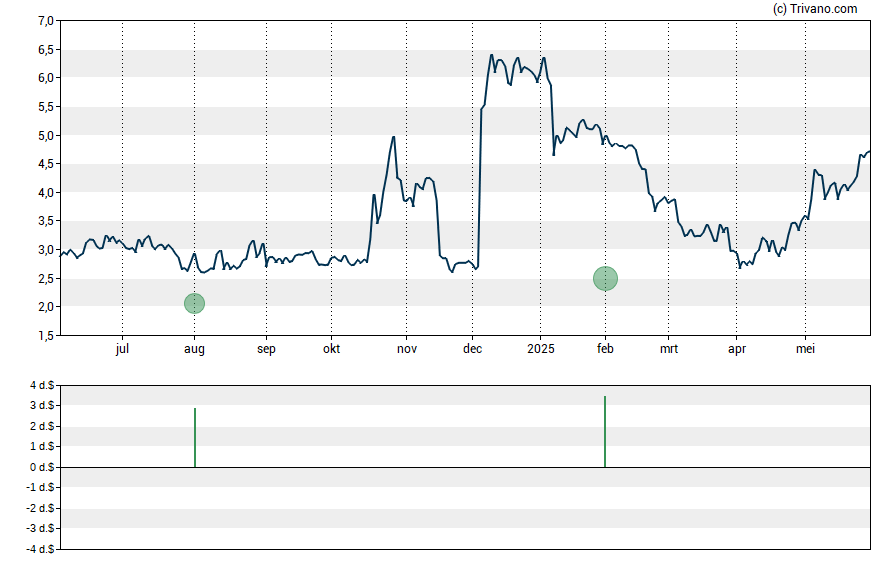Click the '6,0' price axis value
The width and height of the screenshot is (888, 565).
(46, 78)
